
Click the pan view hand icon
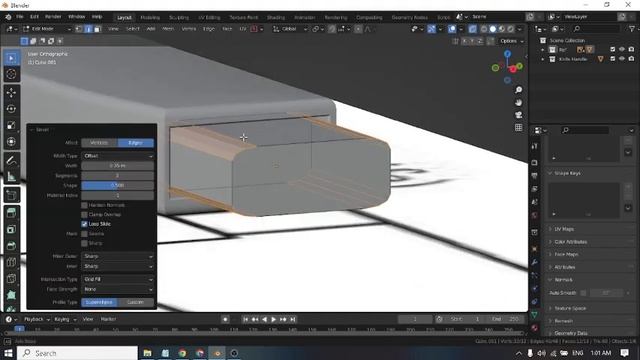click(518, 102)
